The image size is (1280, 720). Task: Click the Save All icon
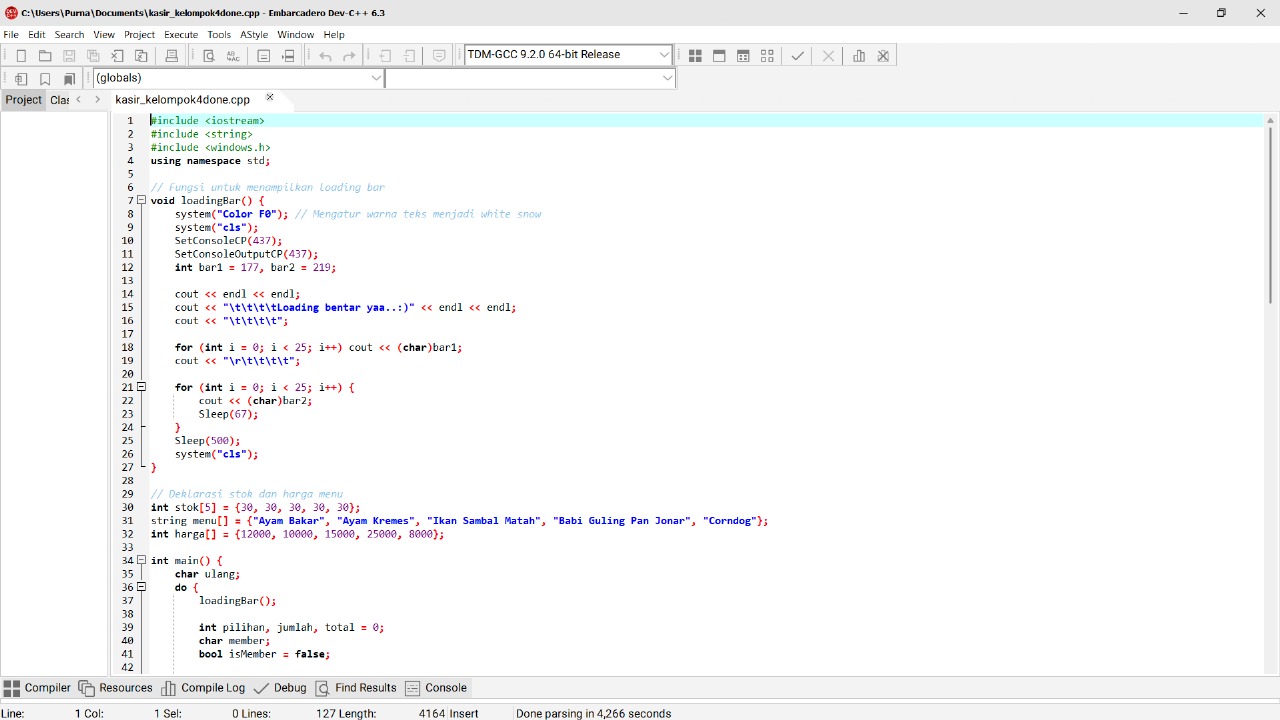(x=93, y=56)
